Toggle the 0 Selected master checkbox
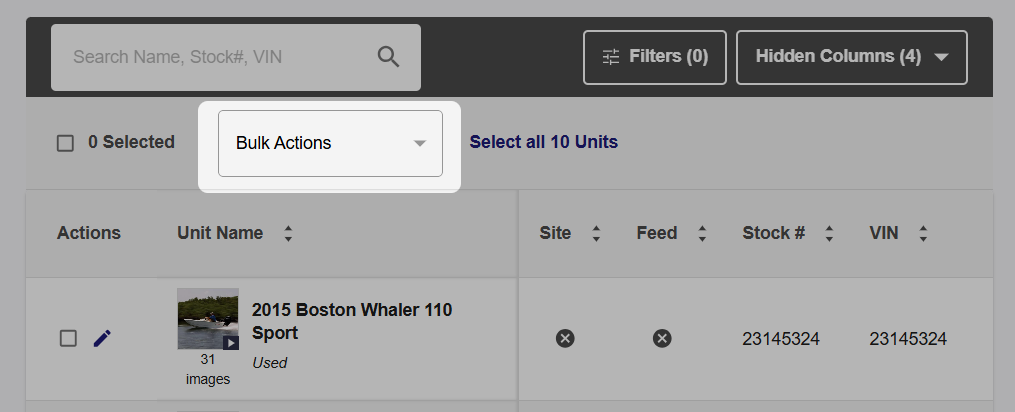This screenshot has width=1015, height=412. [x=65, y=143]
